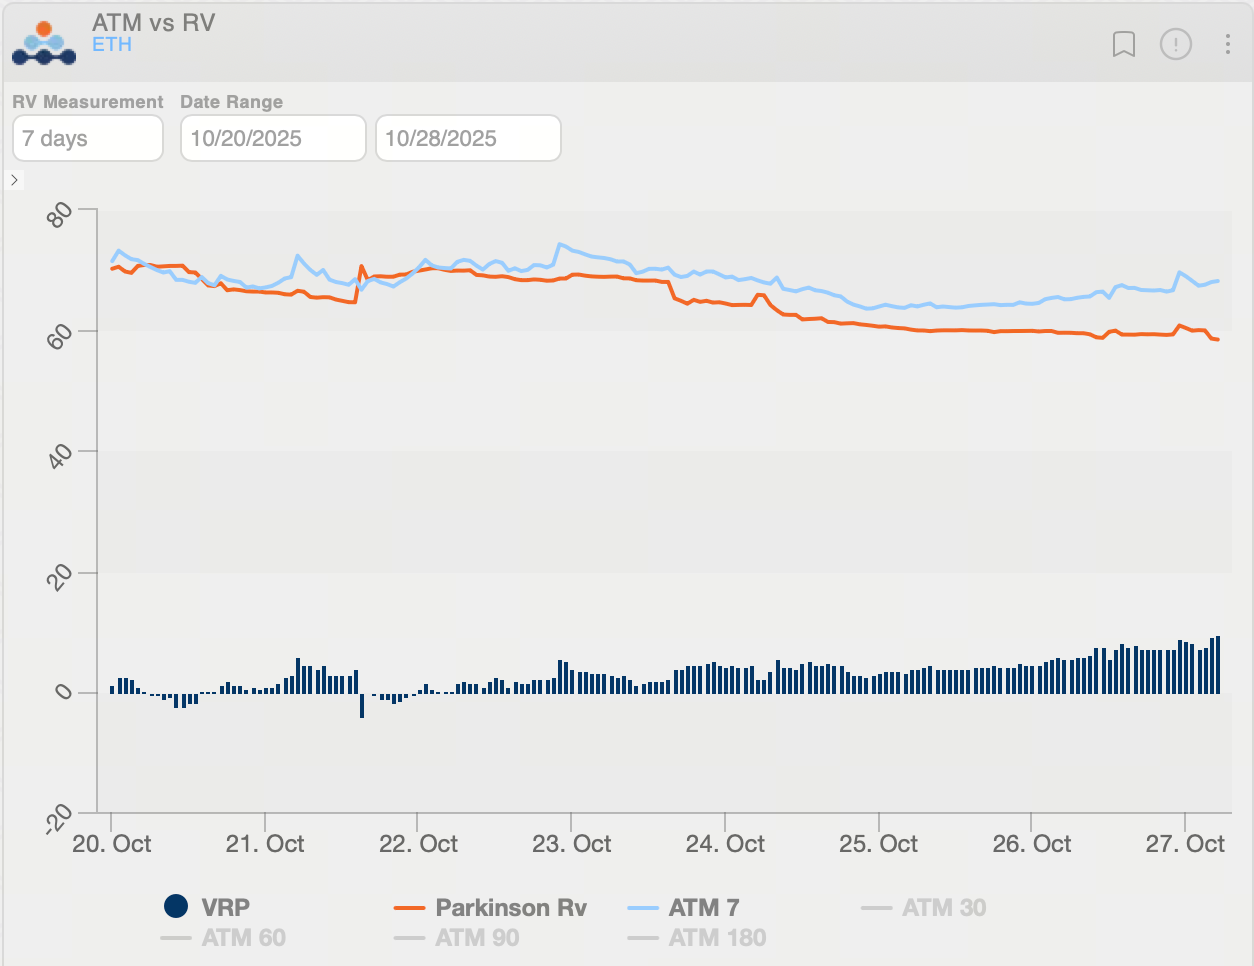Click the app logo icon
This screenshot has height=966, width=1254.
tap(44, 43)
